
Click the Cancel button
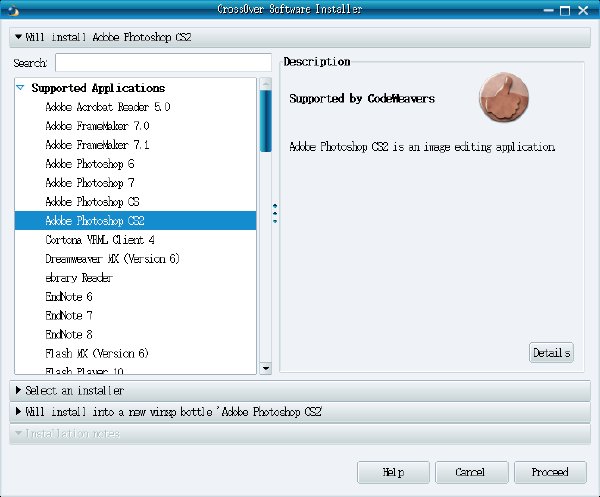(471, 472)
